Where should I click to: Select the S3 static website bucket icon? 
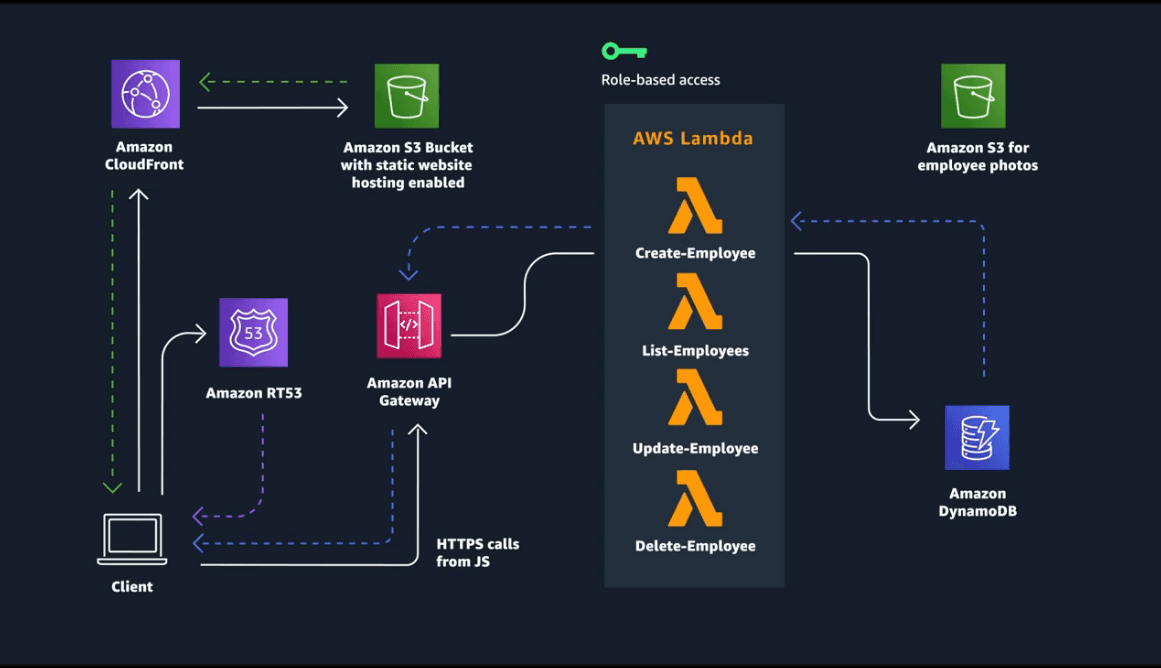[407, 96]
